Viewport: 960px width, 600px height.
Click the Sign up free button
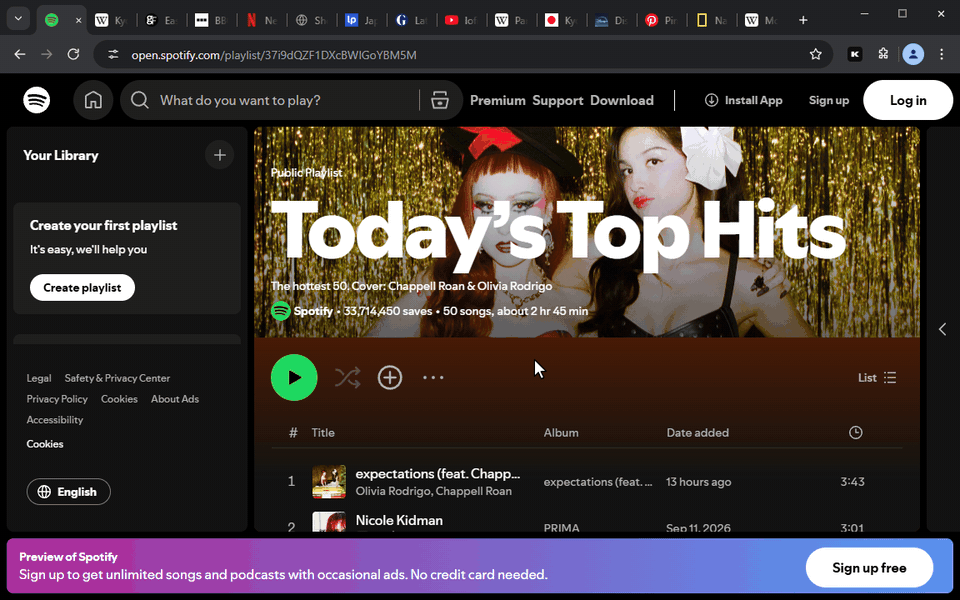tap(869, 568)
